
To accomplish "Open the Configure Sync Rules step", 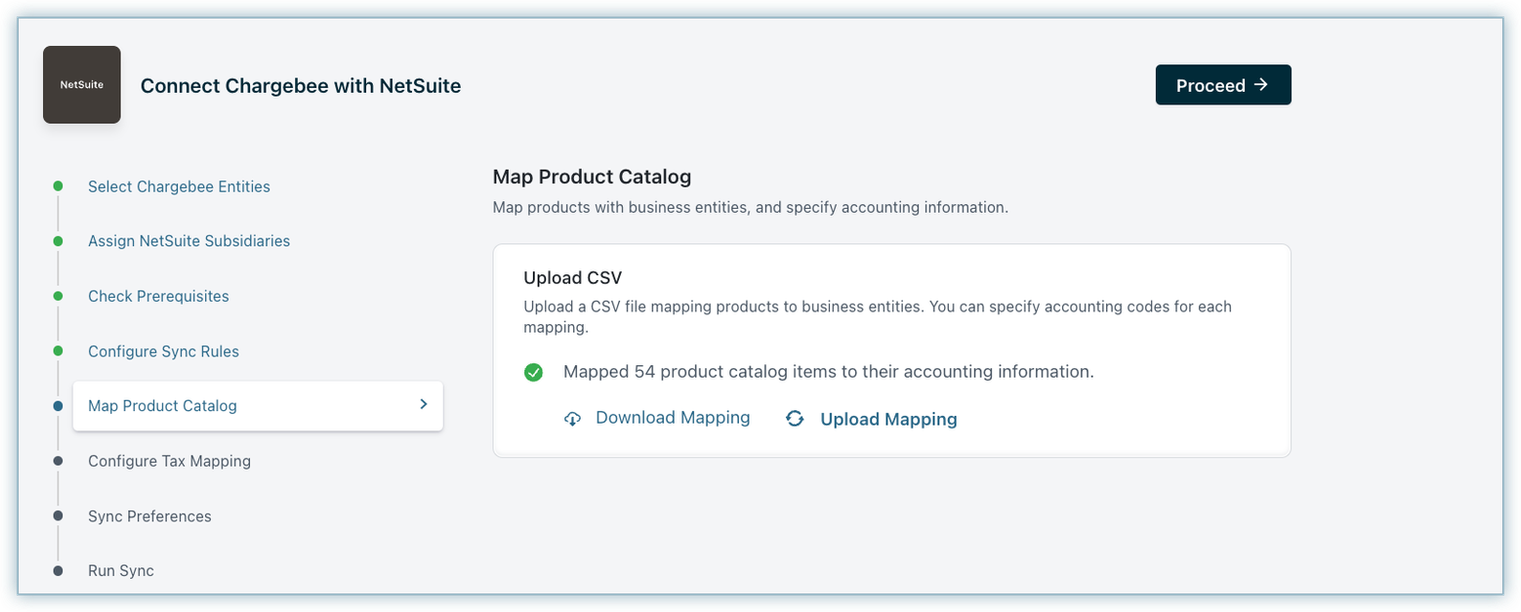I will click(163, 351).
